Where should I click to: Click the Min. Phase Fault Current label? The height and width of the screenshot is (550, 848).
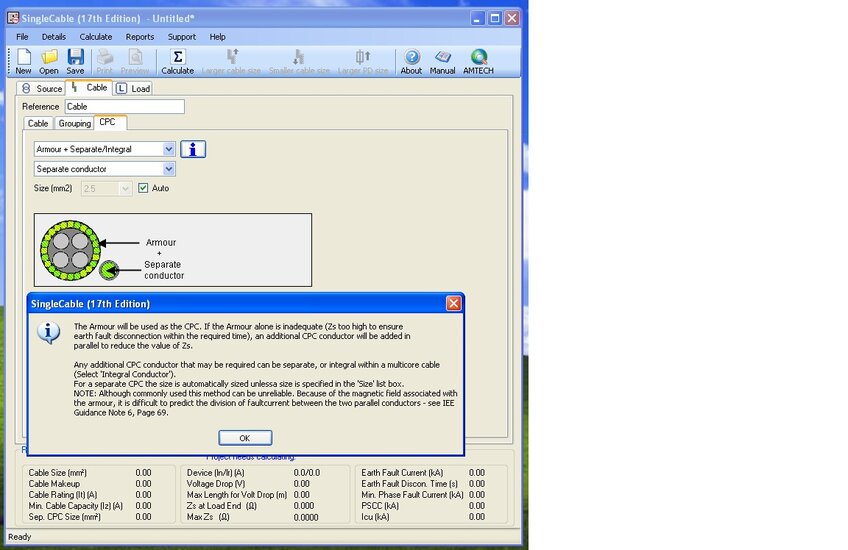(412, 495)
